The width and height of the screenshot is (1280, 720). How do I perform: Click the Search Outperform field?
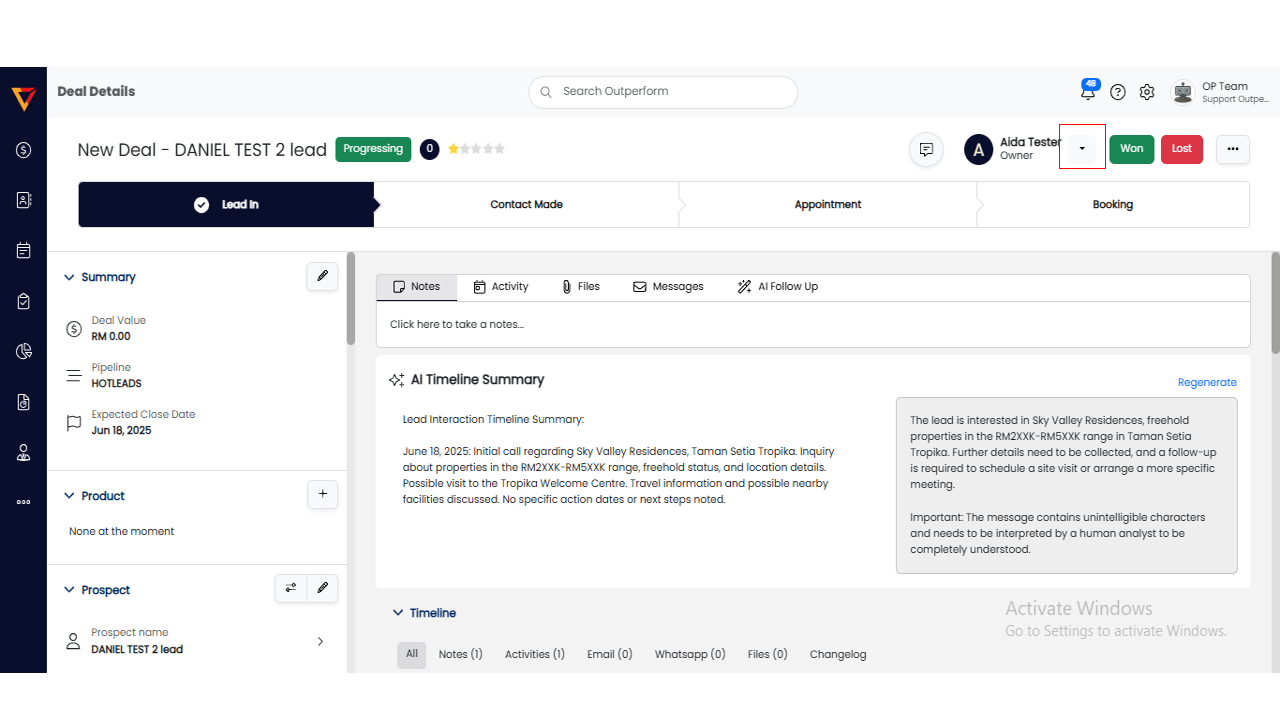[663, 92]
